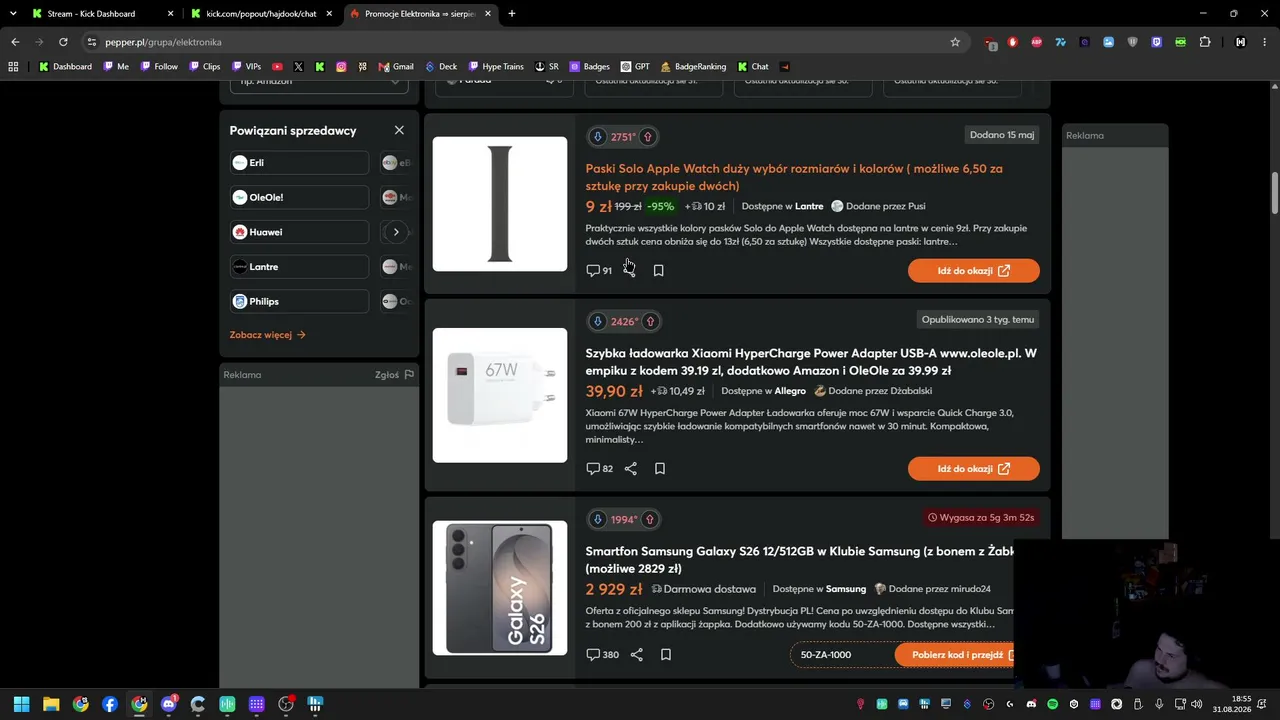Open the browser apps grid
The height and width of the screenshot is (720, 1280).
(x=13, y=67)
